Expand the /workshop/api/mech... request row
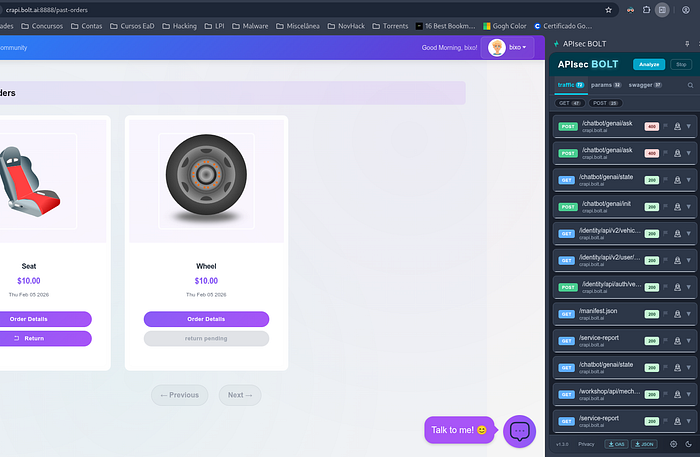Screen dimensions: 700x457 click(x=689, y=394)
